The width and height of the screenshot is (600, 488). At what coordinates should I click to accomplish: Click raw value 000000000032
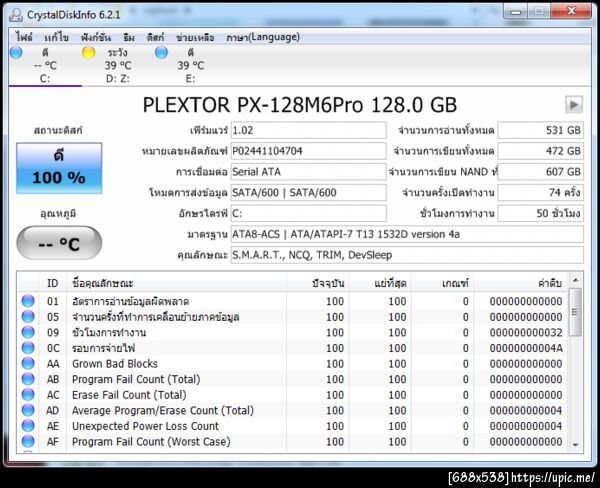526,333
